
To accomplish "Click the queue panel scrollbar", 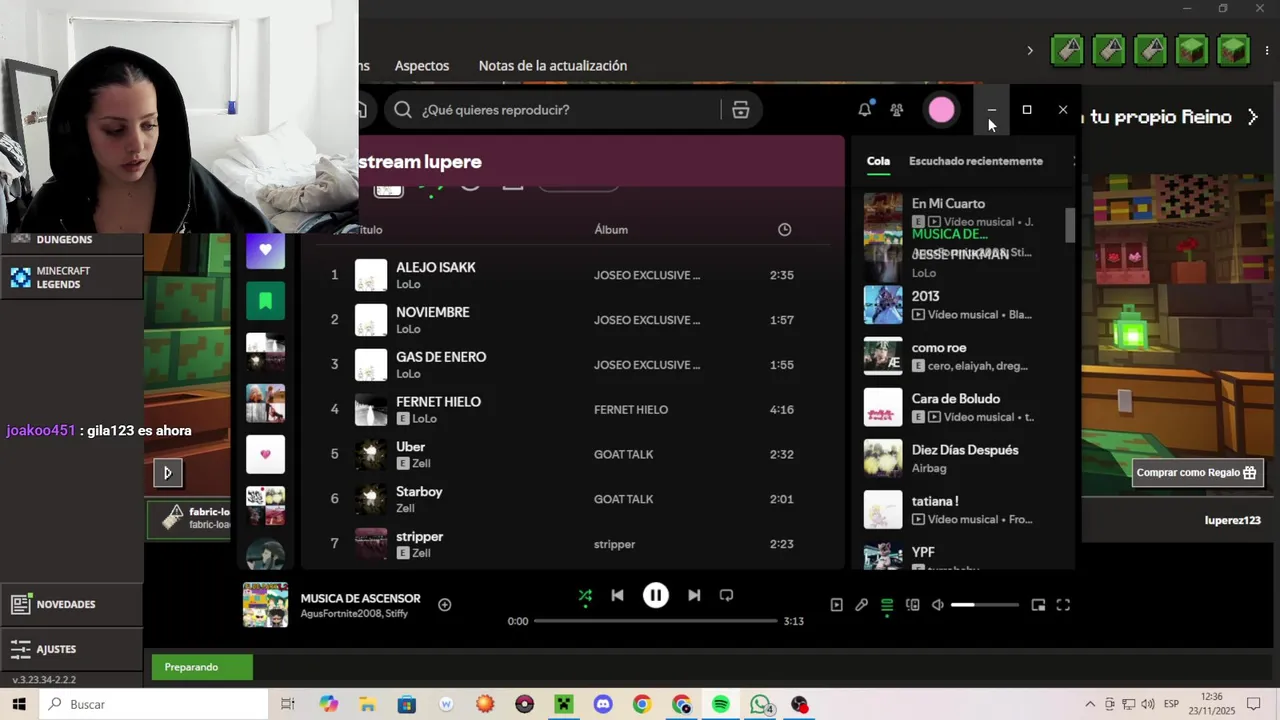I will pyautogui.click(x=1070, y=225).
